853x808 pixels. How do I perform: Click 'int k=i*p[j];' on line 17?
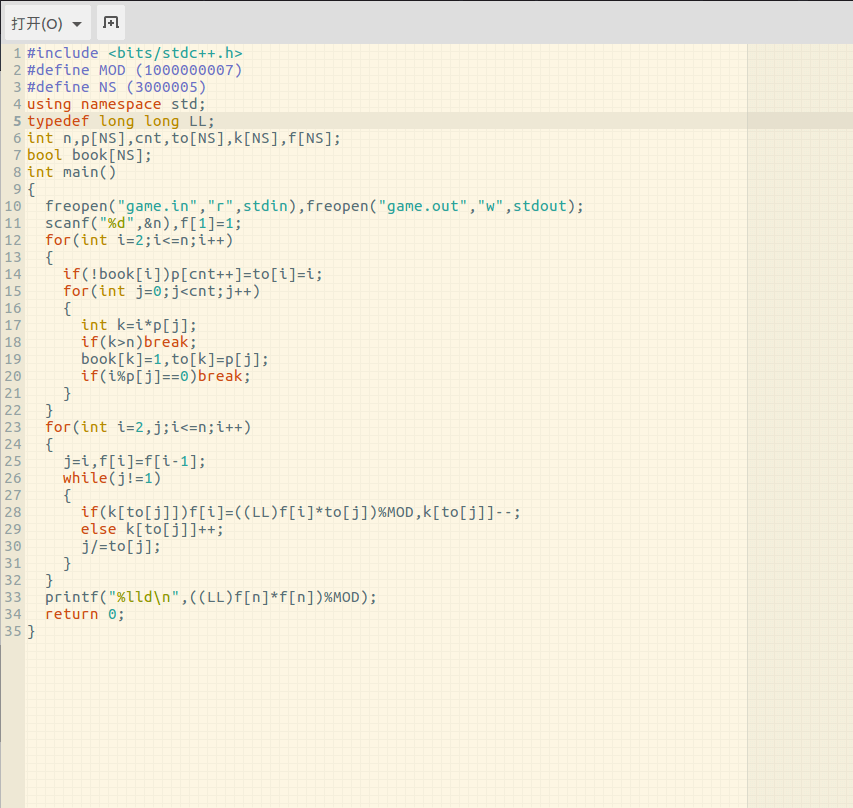pyautogui.click(x=139, y=325)
